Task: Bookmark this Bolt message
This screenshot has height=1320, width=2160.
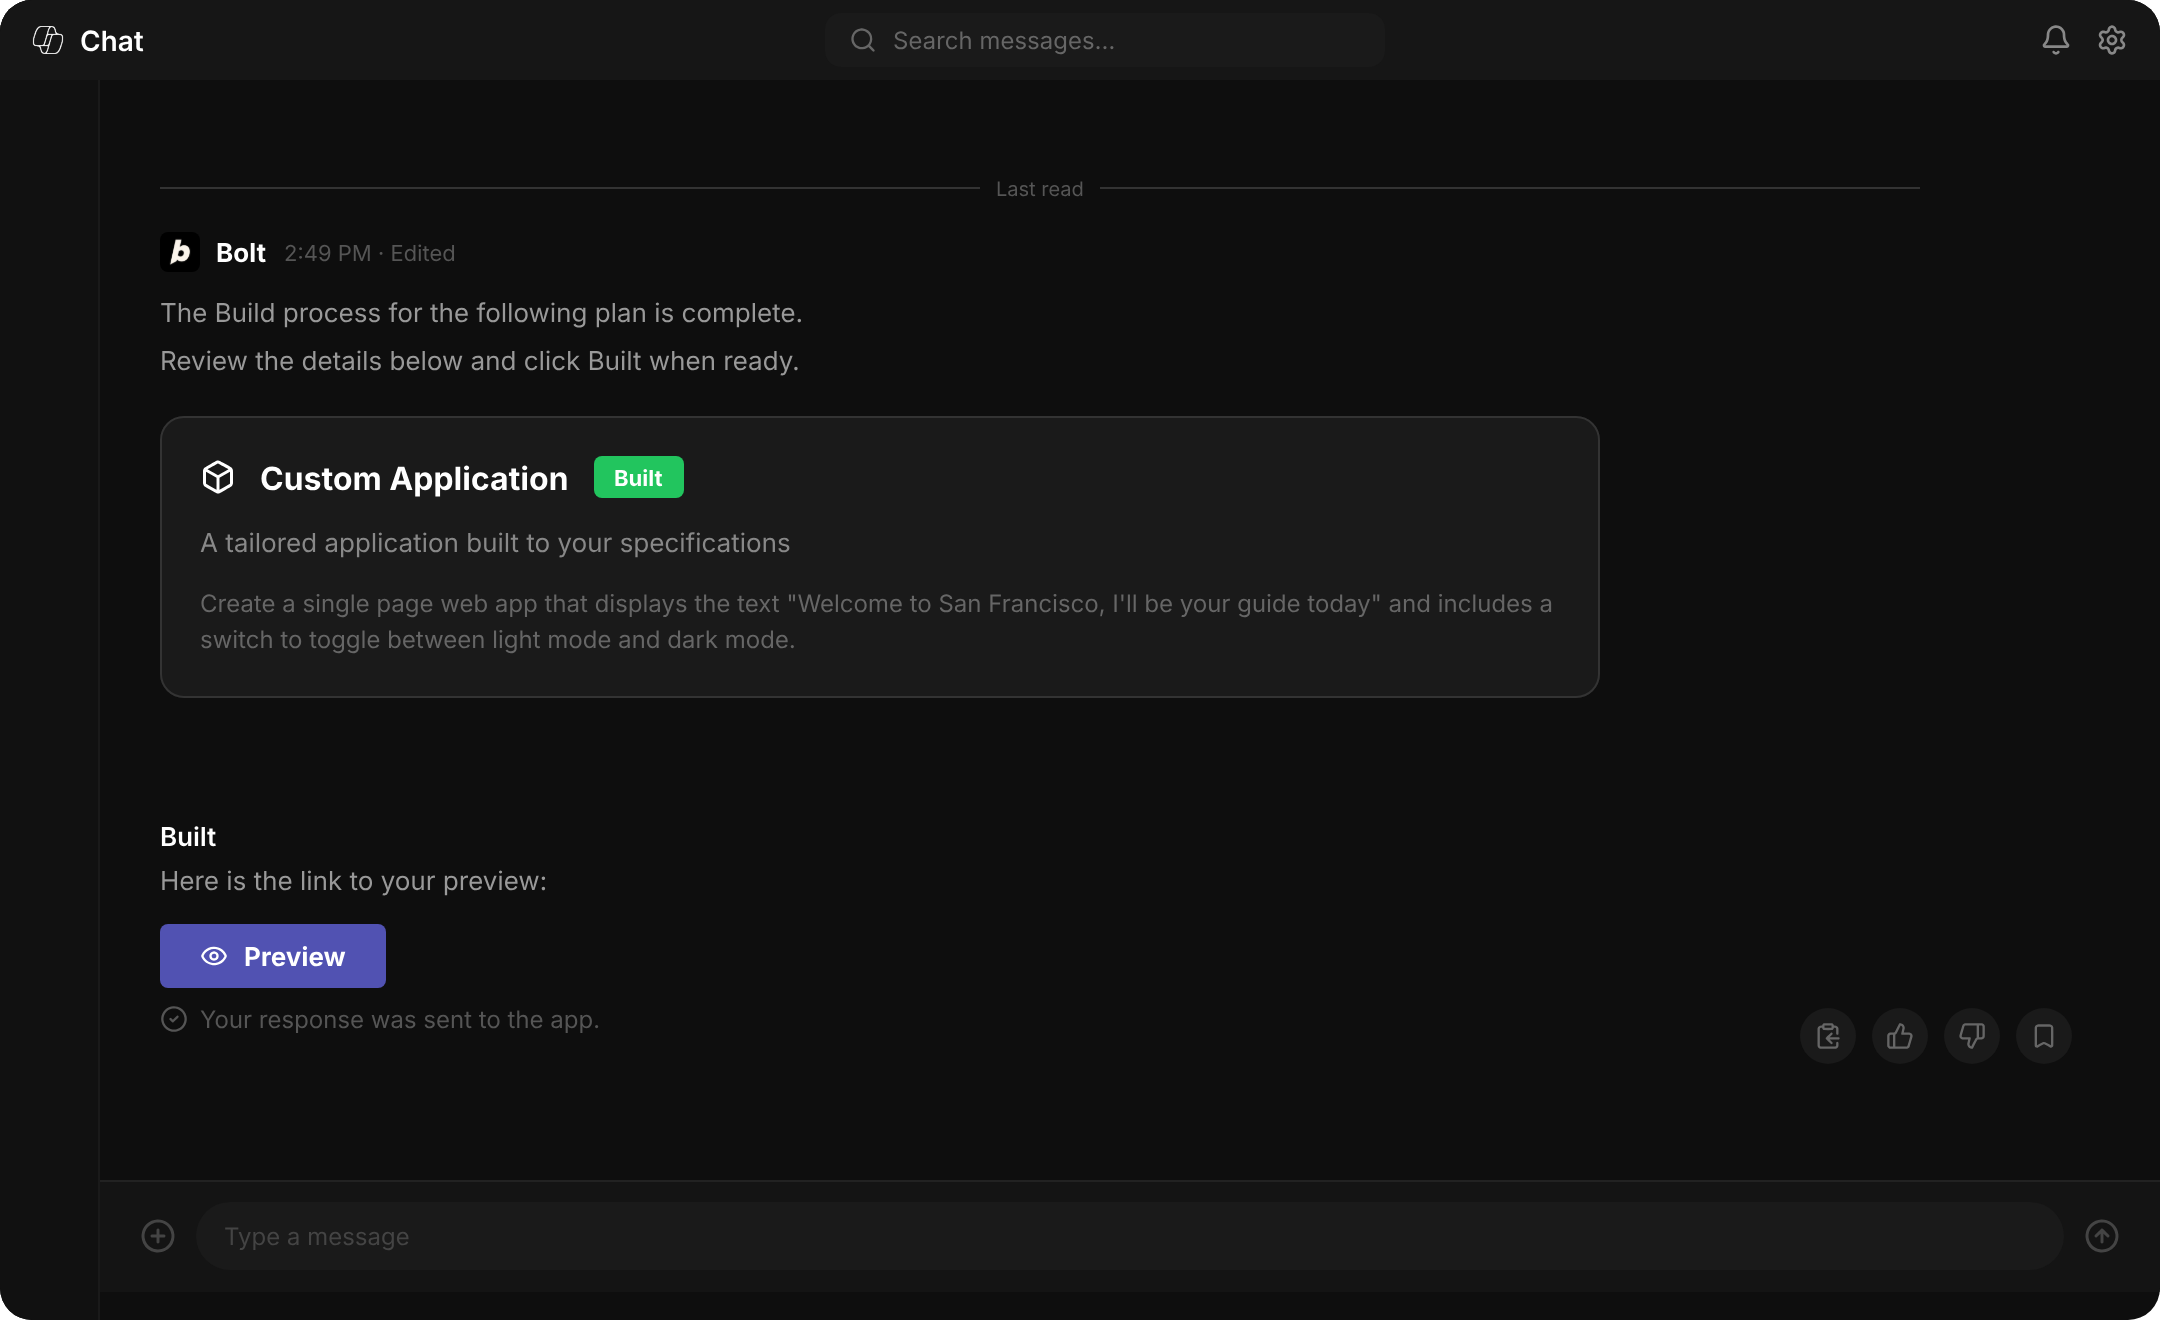Action: (2044, 1036)
